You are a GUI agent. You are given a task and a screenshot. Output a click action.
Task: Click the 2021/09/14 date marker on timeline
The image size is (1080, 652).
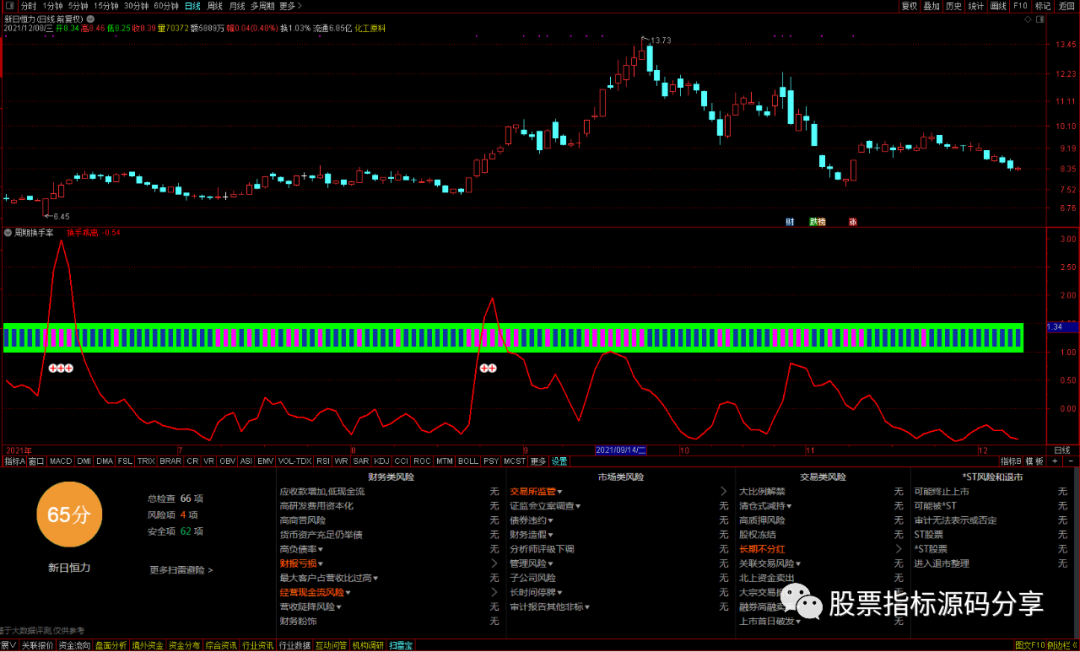tap(621, 450)
